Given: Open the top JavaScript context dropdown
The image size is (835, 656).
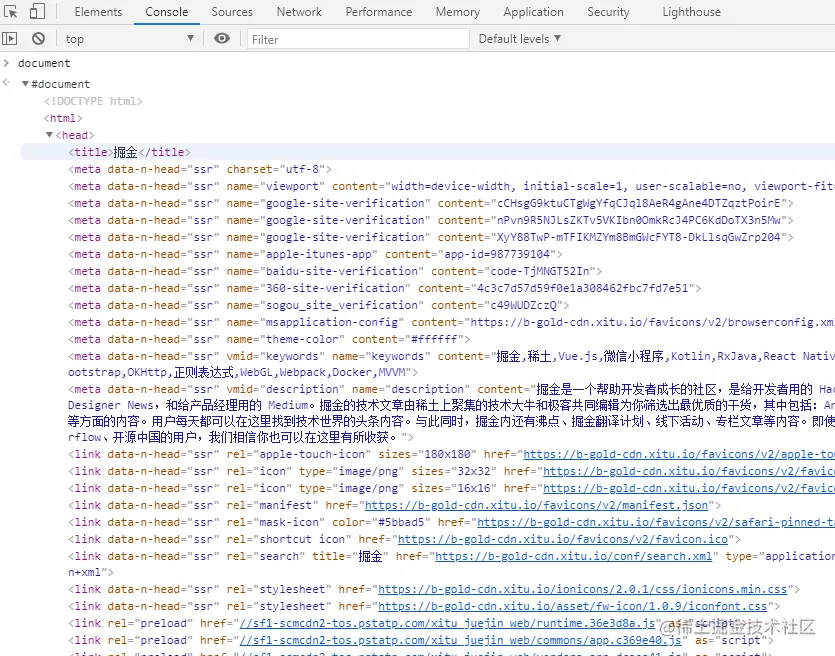Looking at the screenshot, I should pyautogui.click(x=129, y=38).
